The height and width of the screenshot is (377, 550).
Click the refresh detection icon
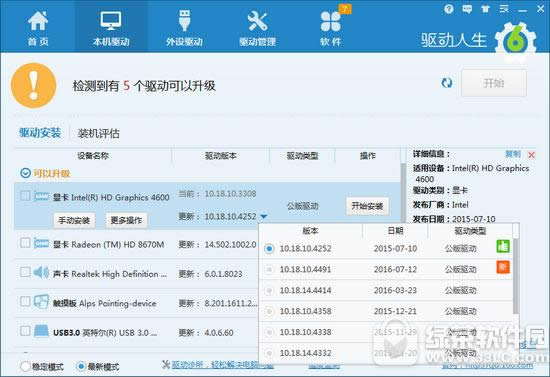pos(447,83)
